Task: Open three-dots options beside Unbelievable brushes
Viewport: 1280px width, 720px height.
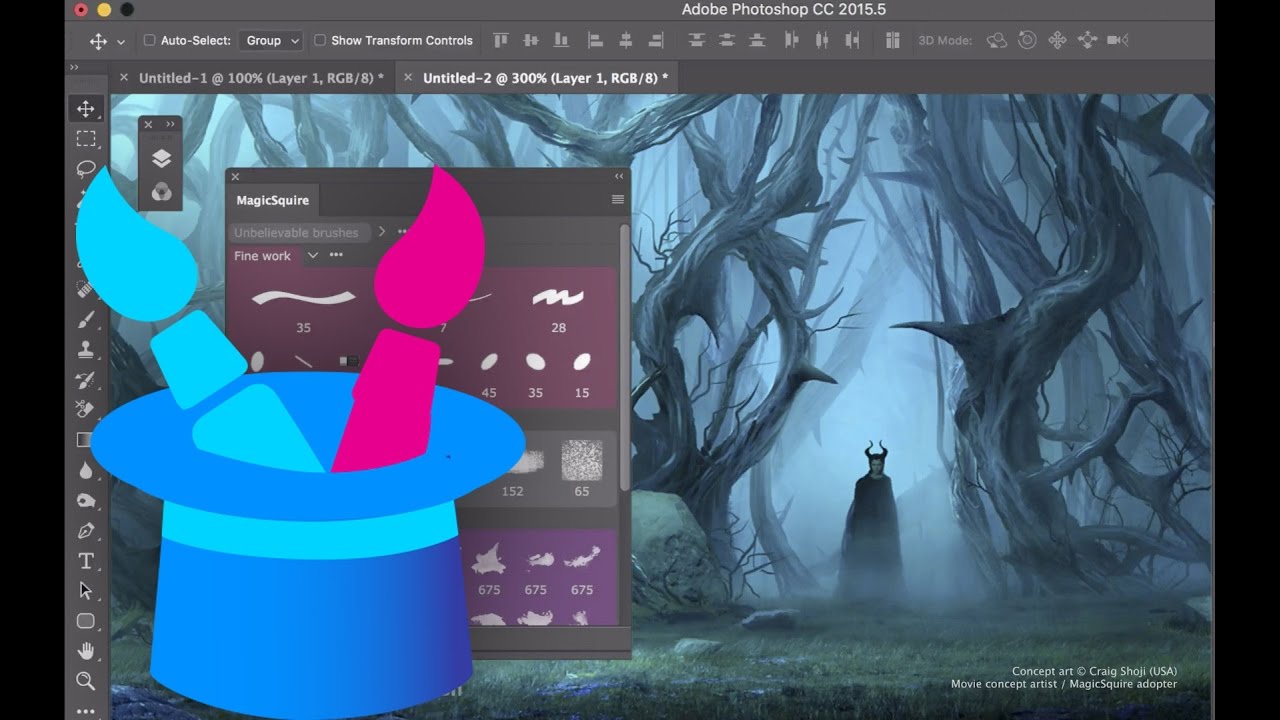Action: 404,232
